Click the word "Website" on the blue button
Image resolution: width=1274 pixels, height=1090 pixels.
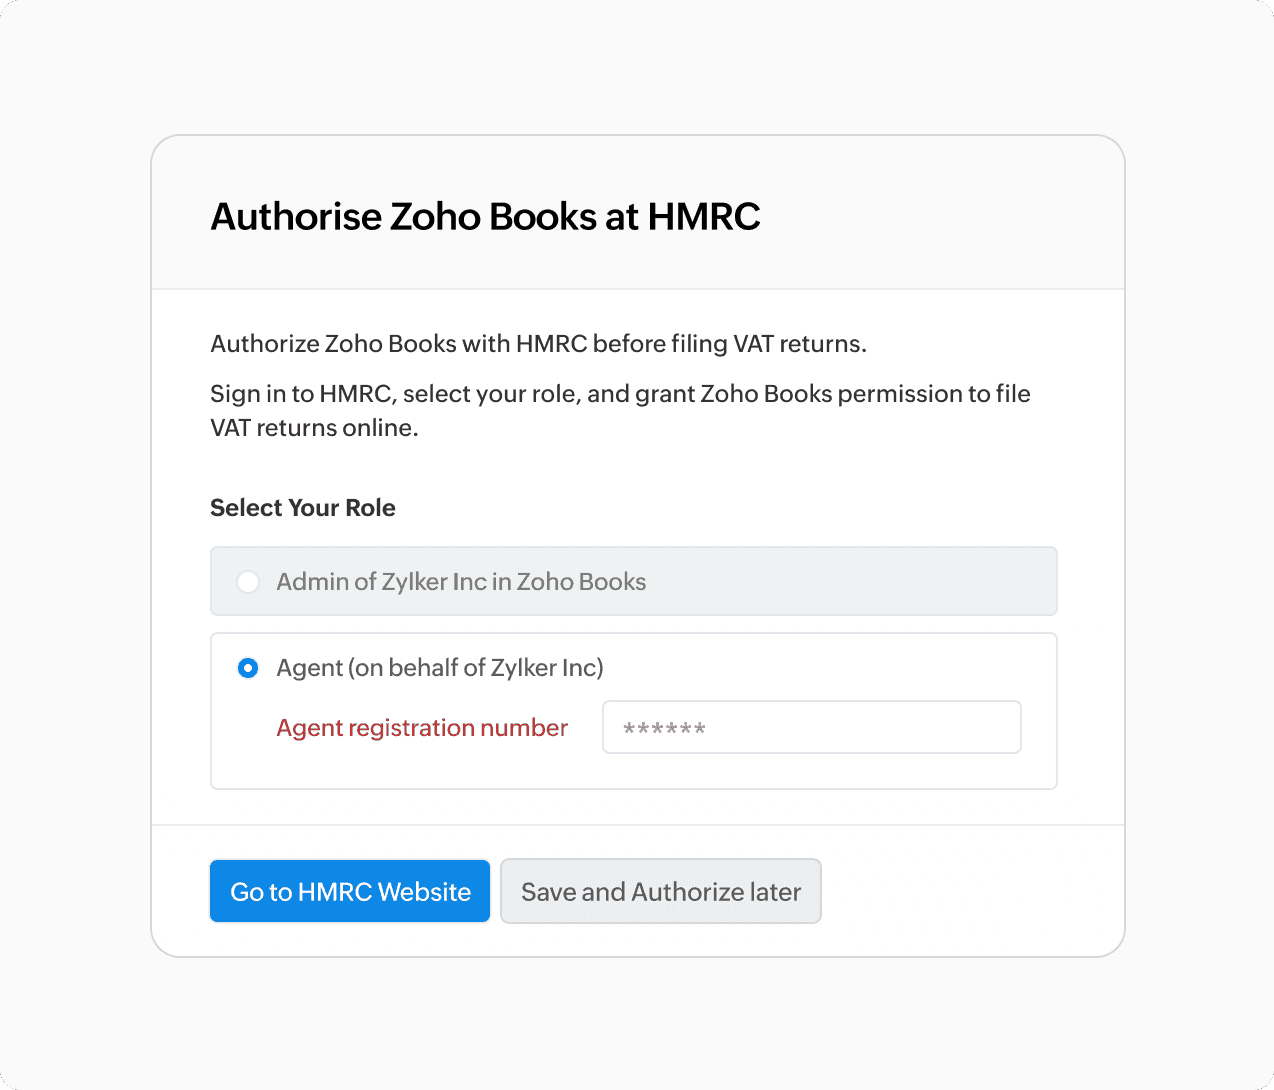[x=424, y=892]
